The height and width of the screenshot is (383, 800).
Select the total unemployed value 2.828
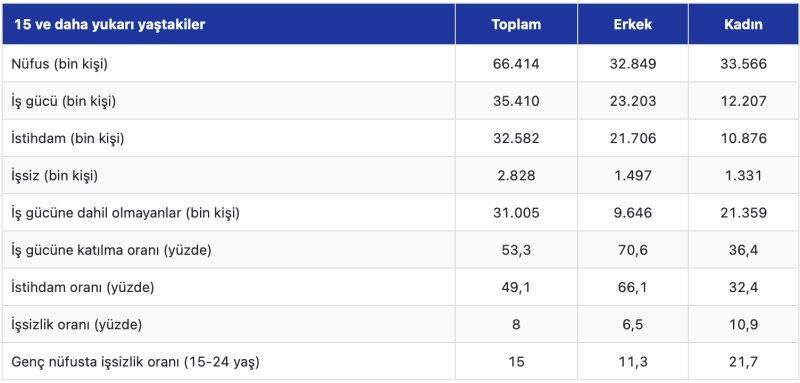[x=516, y=176]
